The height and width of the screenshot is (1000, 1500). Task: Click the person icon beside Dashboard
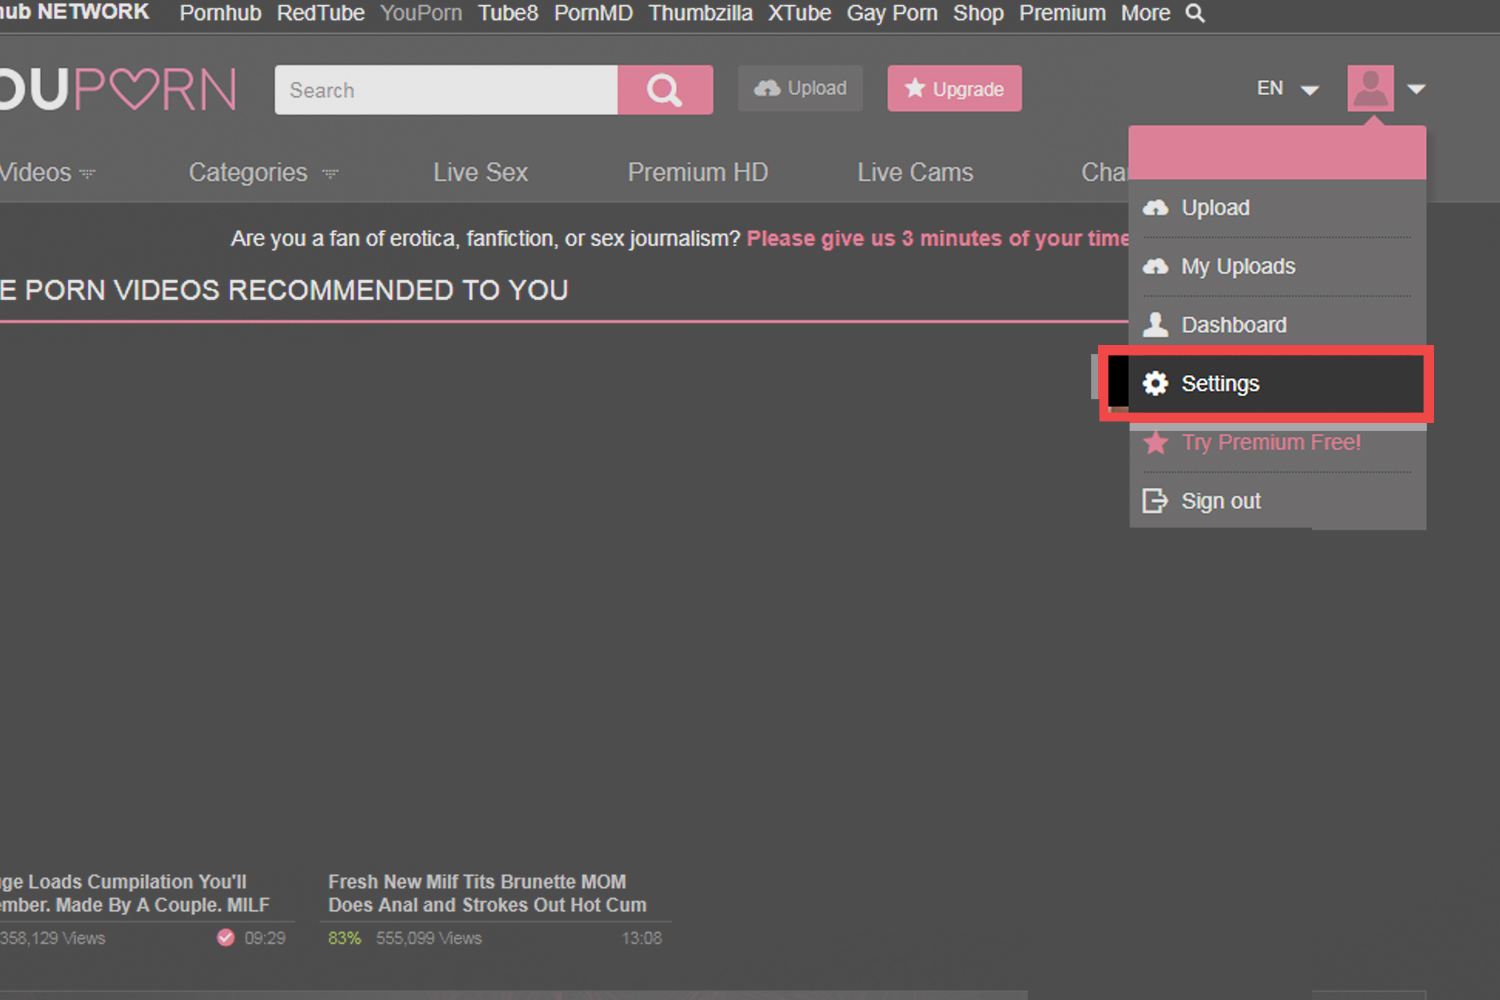pos(1155,325)
